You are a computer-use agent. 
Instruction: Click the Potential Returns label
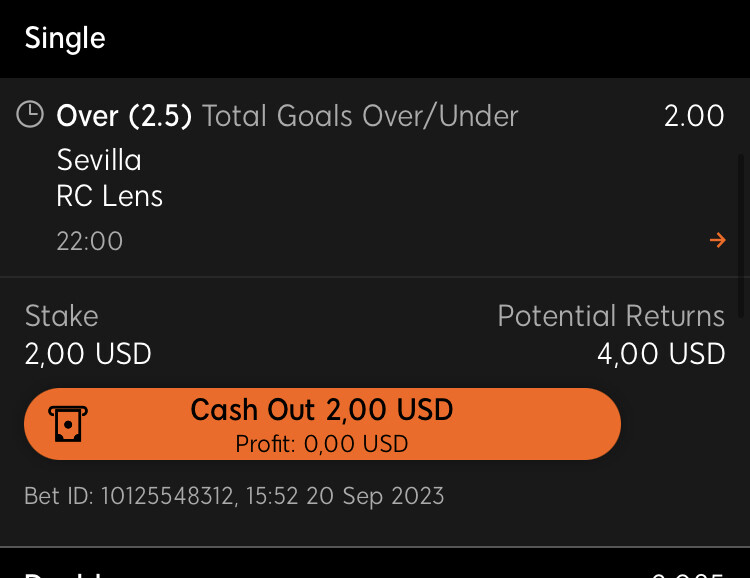tap(611, 316)
